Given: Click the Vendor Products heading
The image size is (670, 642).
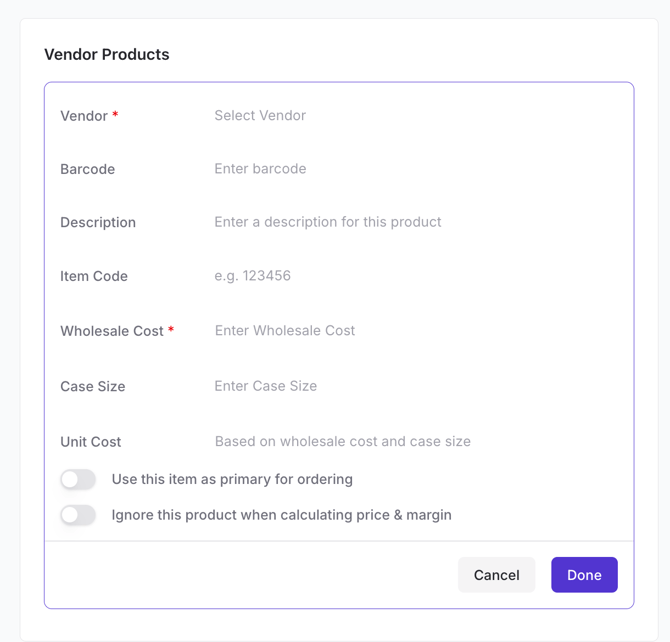Looking at the screenshot, I should click(x=107, y=55).
